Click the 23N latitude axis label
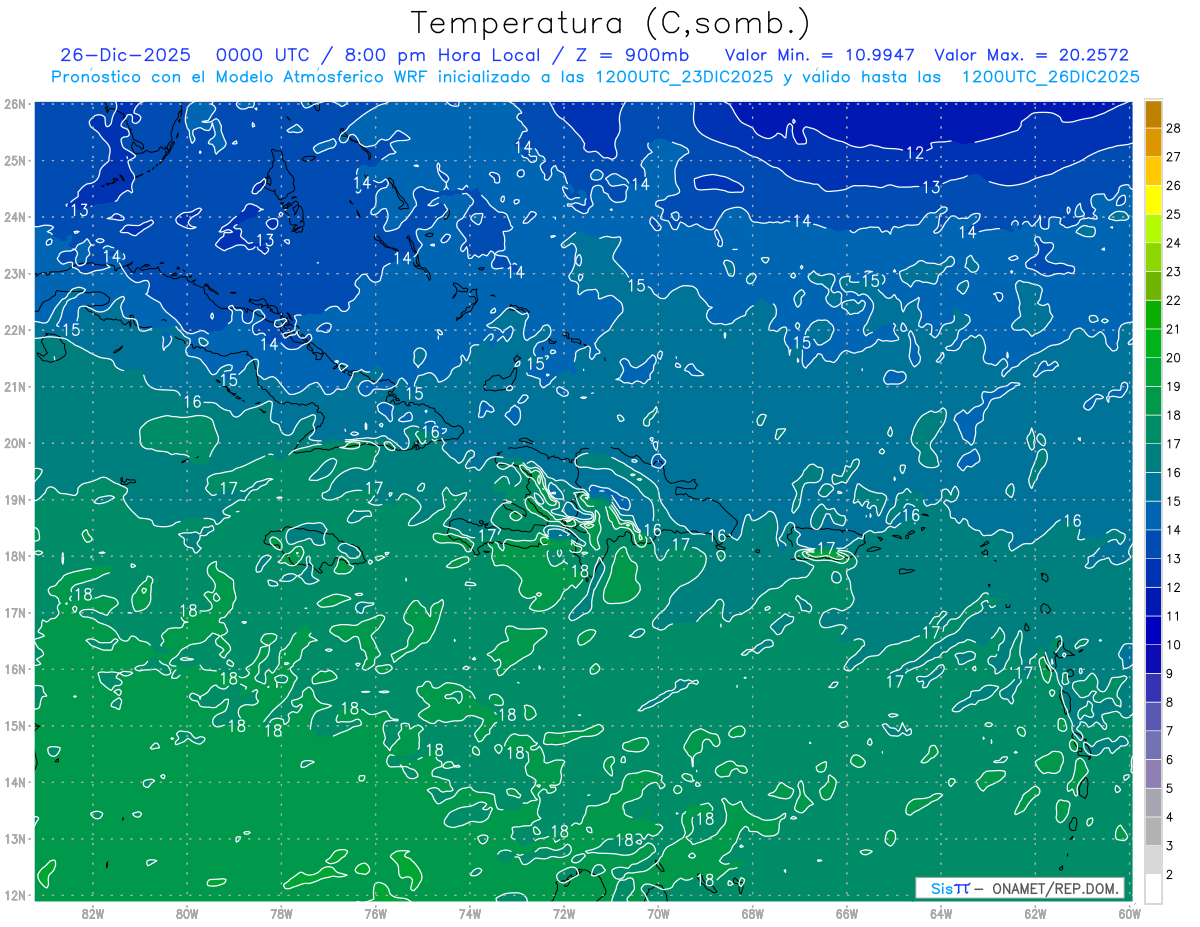Image resolution: width=1200 pixels, height=927 pixels. (x=15, y=273)
